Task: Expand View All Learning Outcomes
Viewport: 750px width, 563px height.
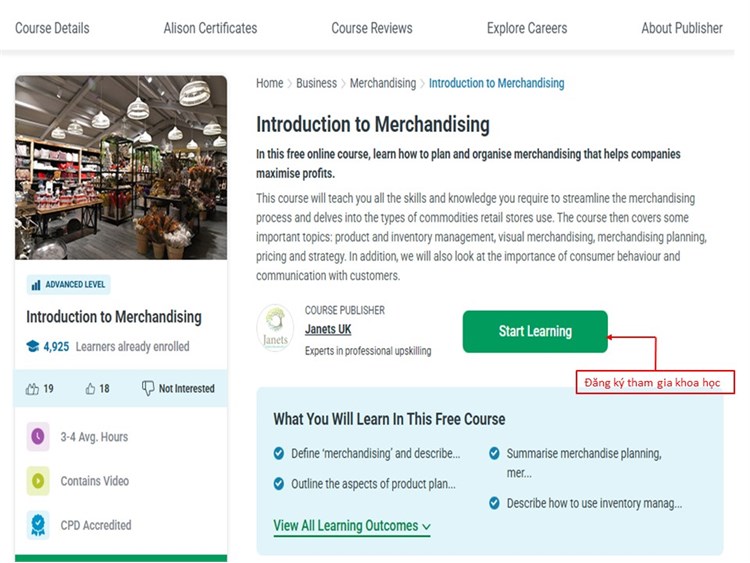Action: click(x=352, y=526)
